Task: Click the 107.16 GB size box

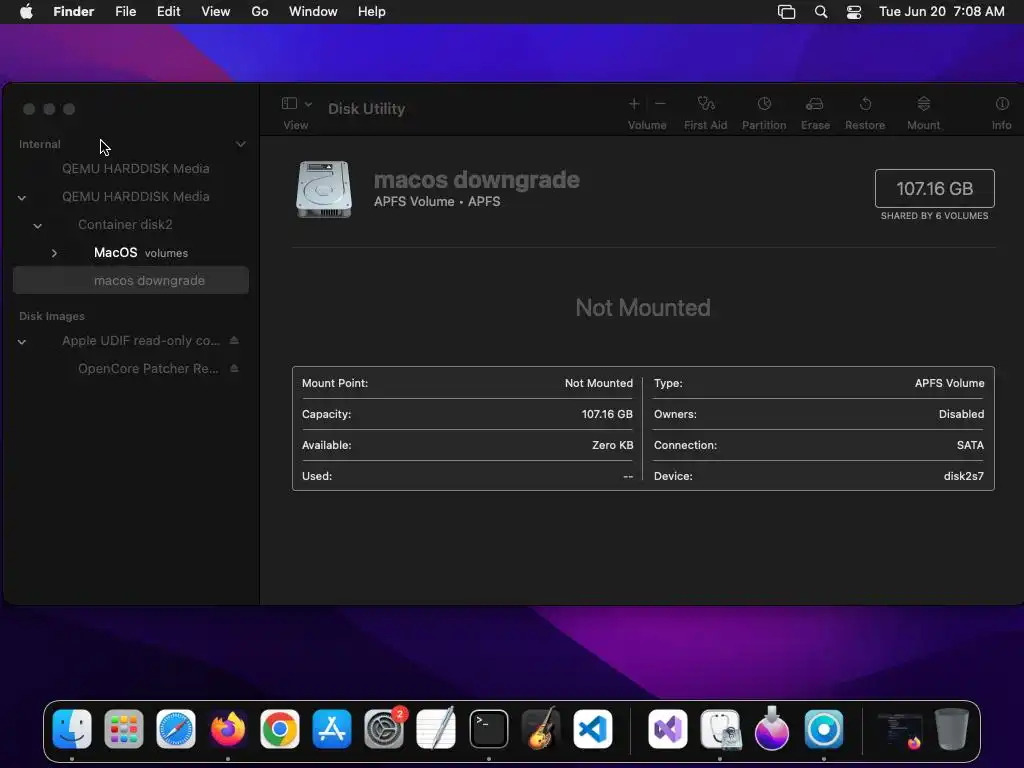Action: point(935,189)
